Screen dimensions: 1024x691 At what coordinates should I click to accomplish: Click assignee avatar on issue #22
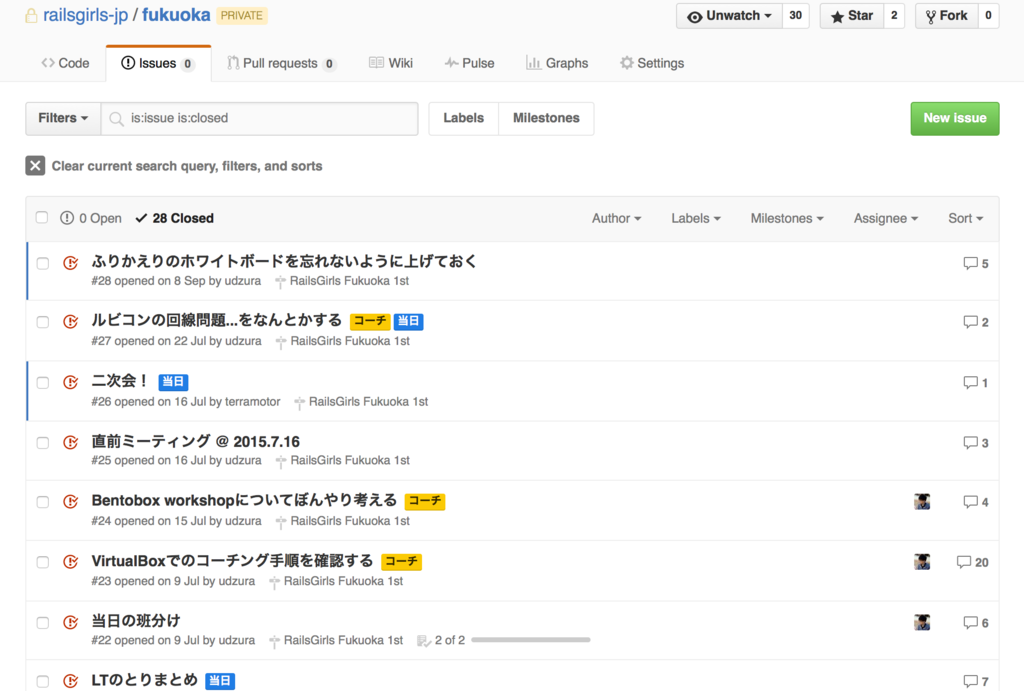tap(922, 622)
